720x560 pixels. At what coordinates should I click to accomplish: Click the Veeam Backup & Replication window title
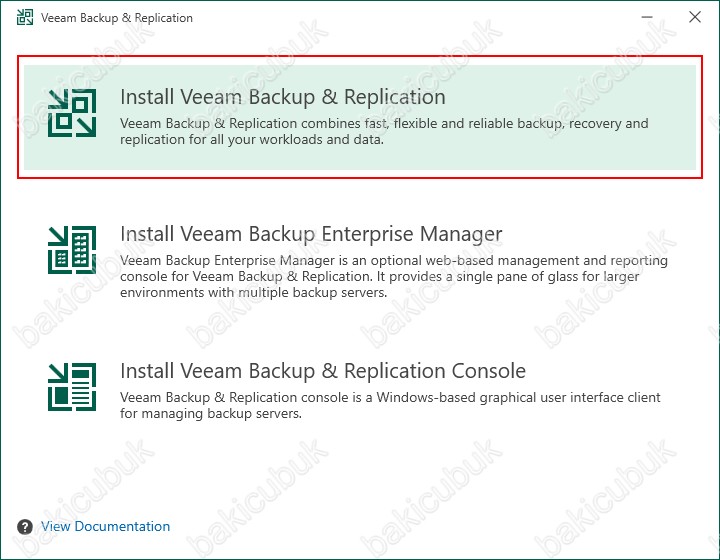117,18
